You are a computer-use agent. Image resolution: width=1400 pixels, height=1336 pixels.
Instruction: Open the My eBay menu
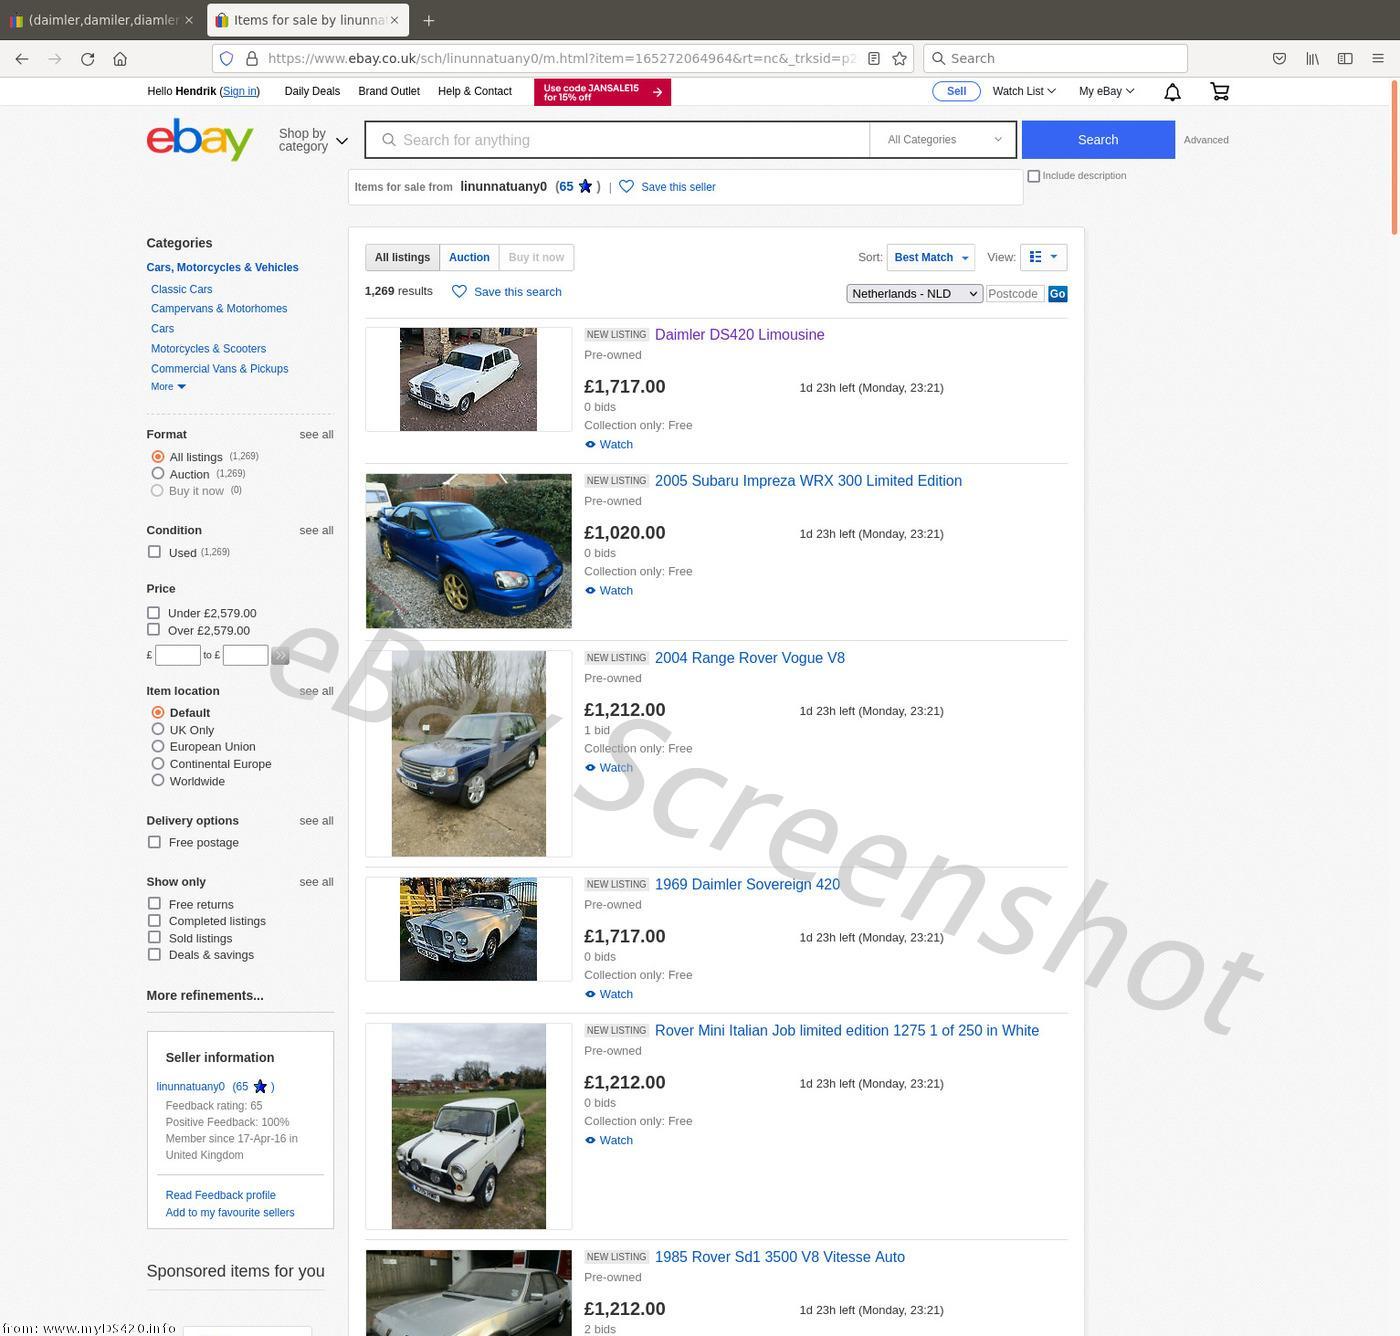click(x=1105, y=92)
